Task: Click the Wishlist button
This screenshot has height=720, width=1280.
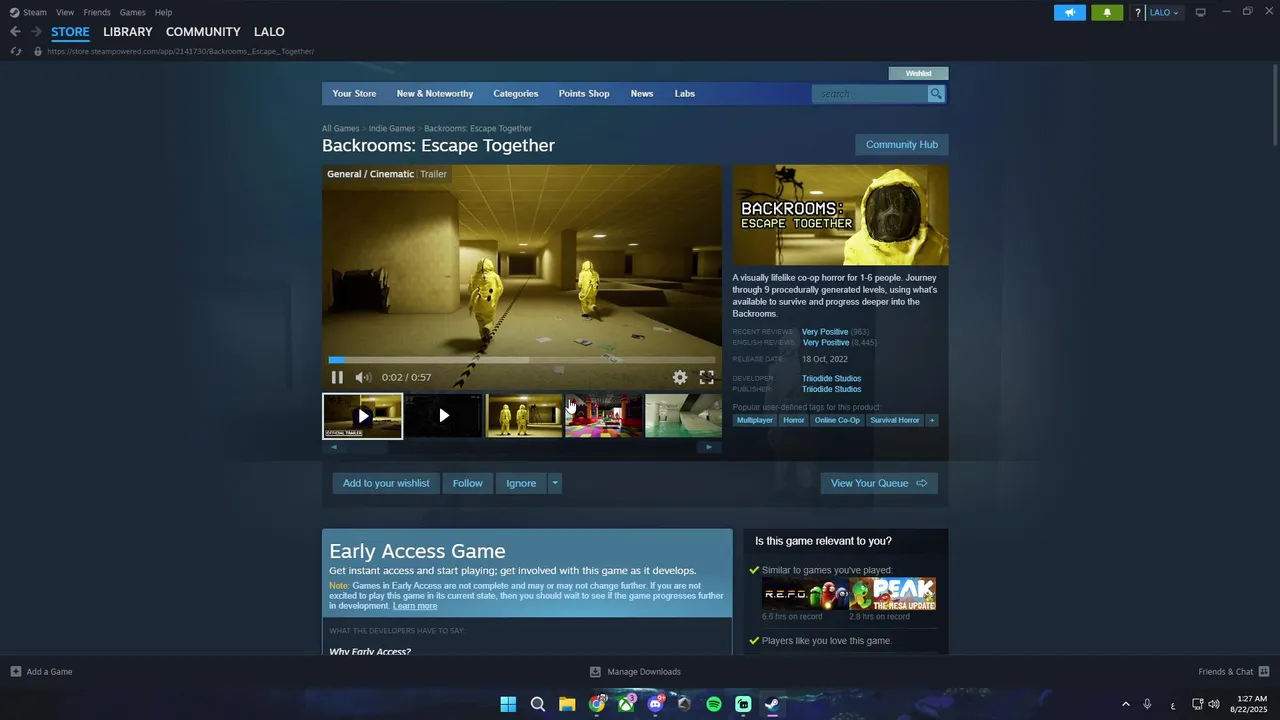Action: point(918,73)
